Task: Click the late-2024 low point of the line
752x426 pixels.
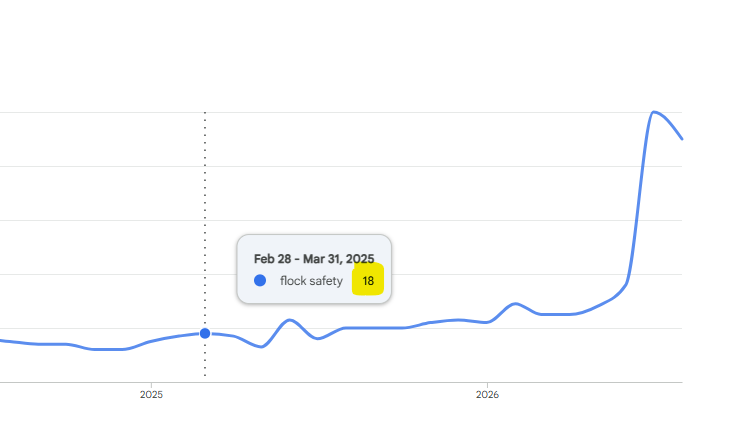Action: point(108,349)
